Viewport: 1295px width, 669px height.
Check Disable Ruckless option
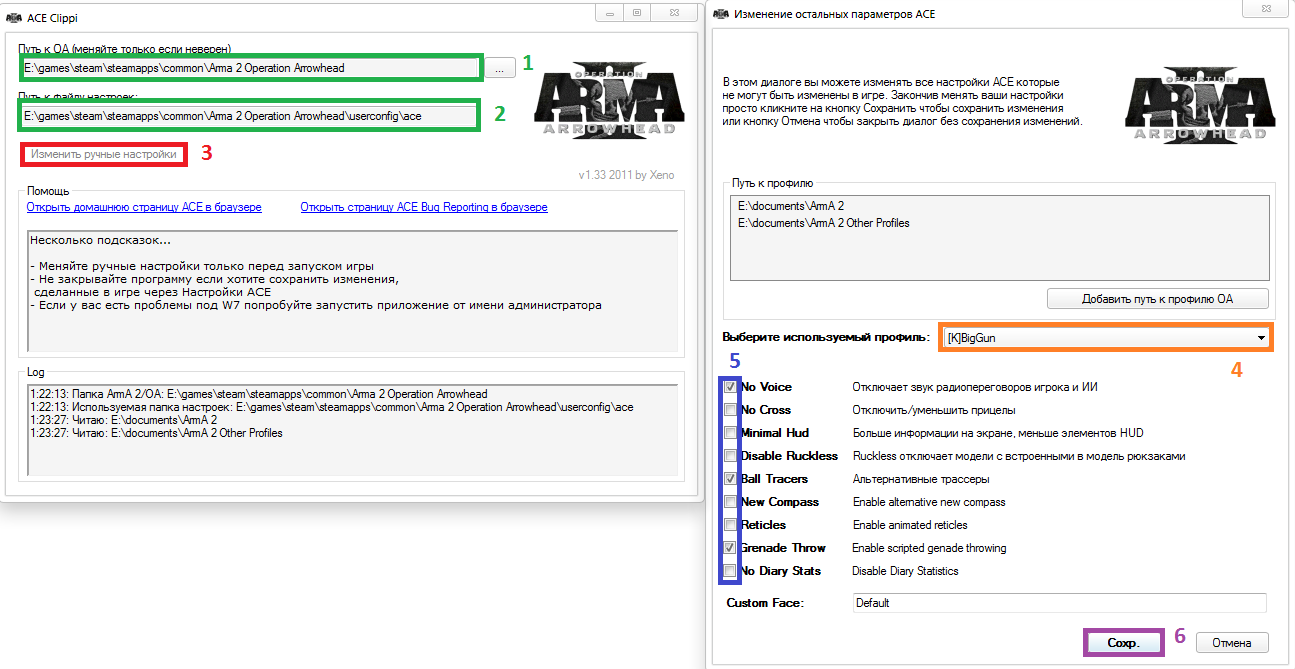731,456
